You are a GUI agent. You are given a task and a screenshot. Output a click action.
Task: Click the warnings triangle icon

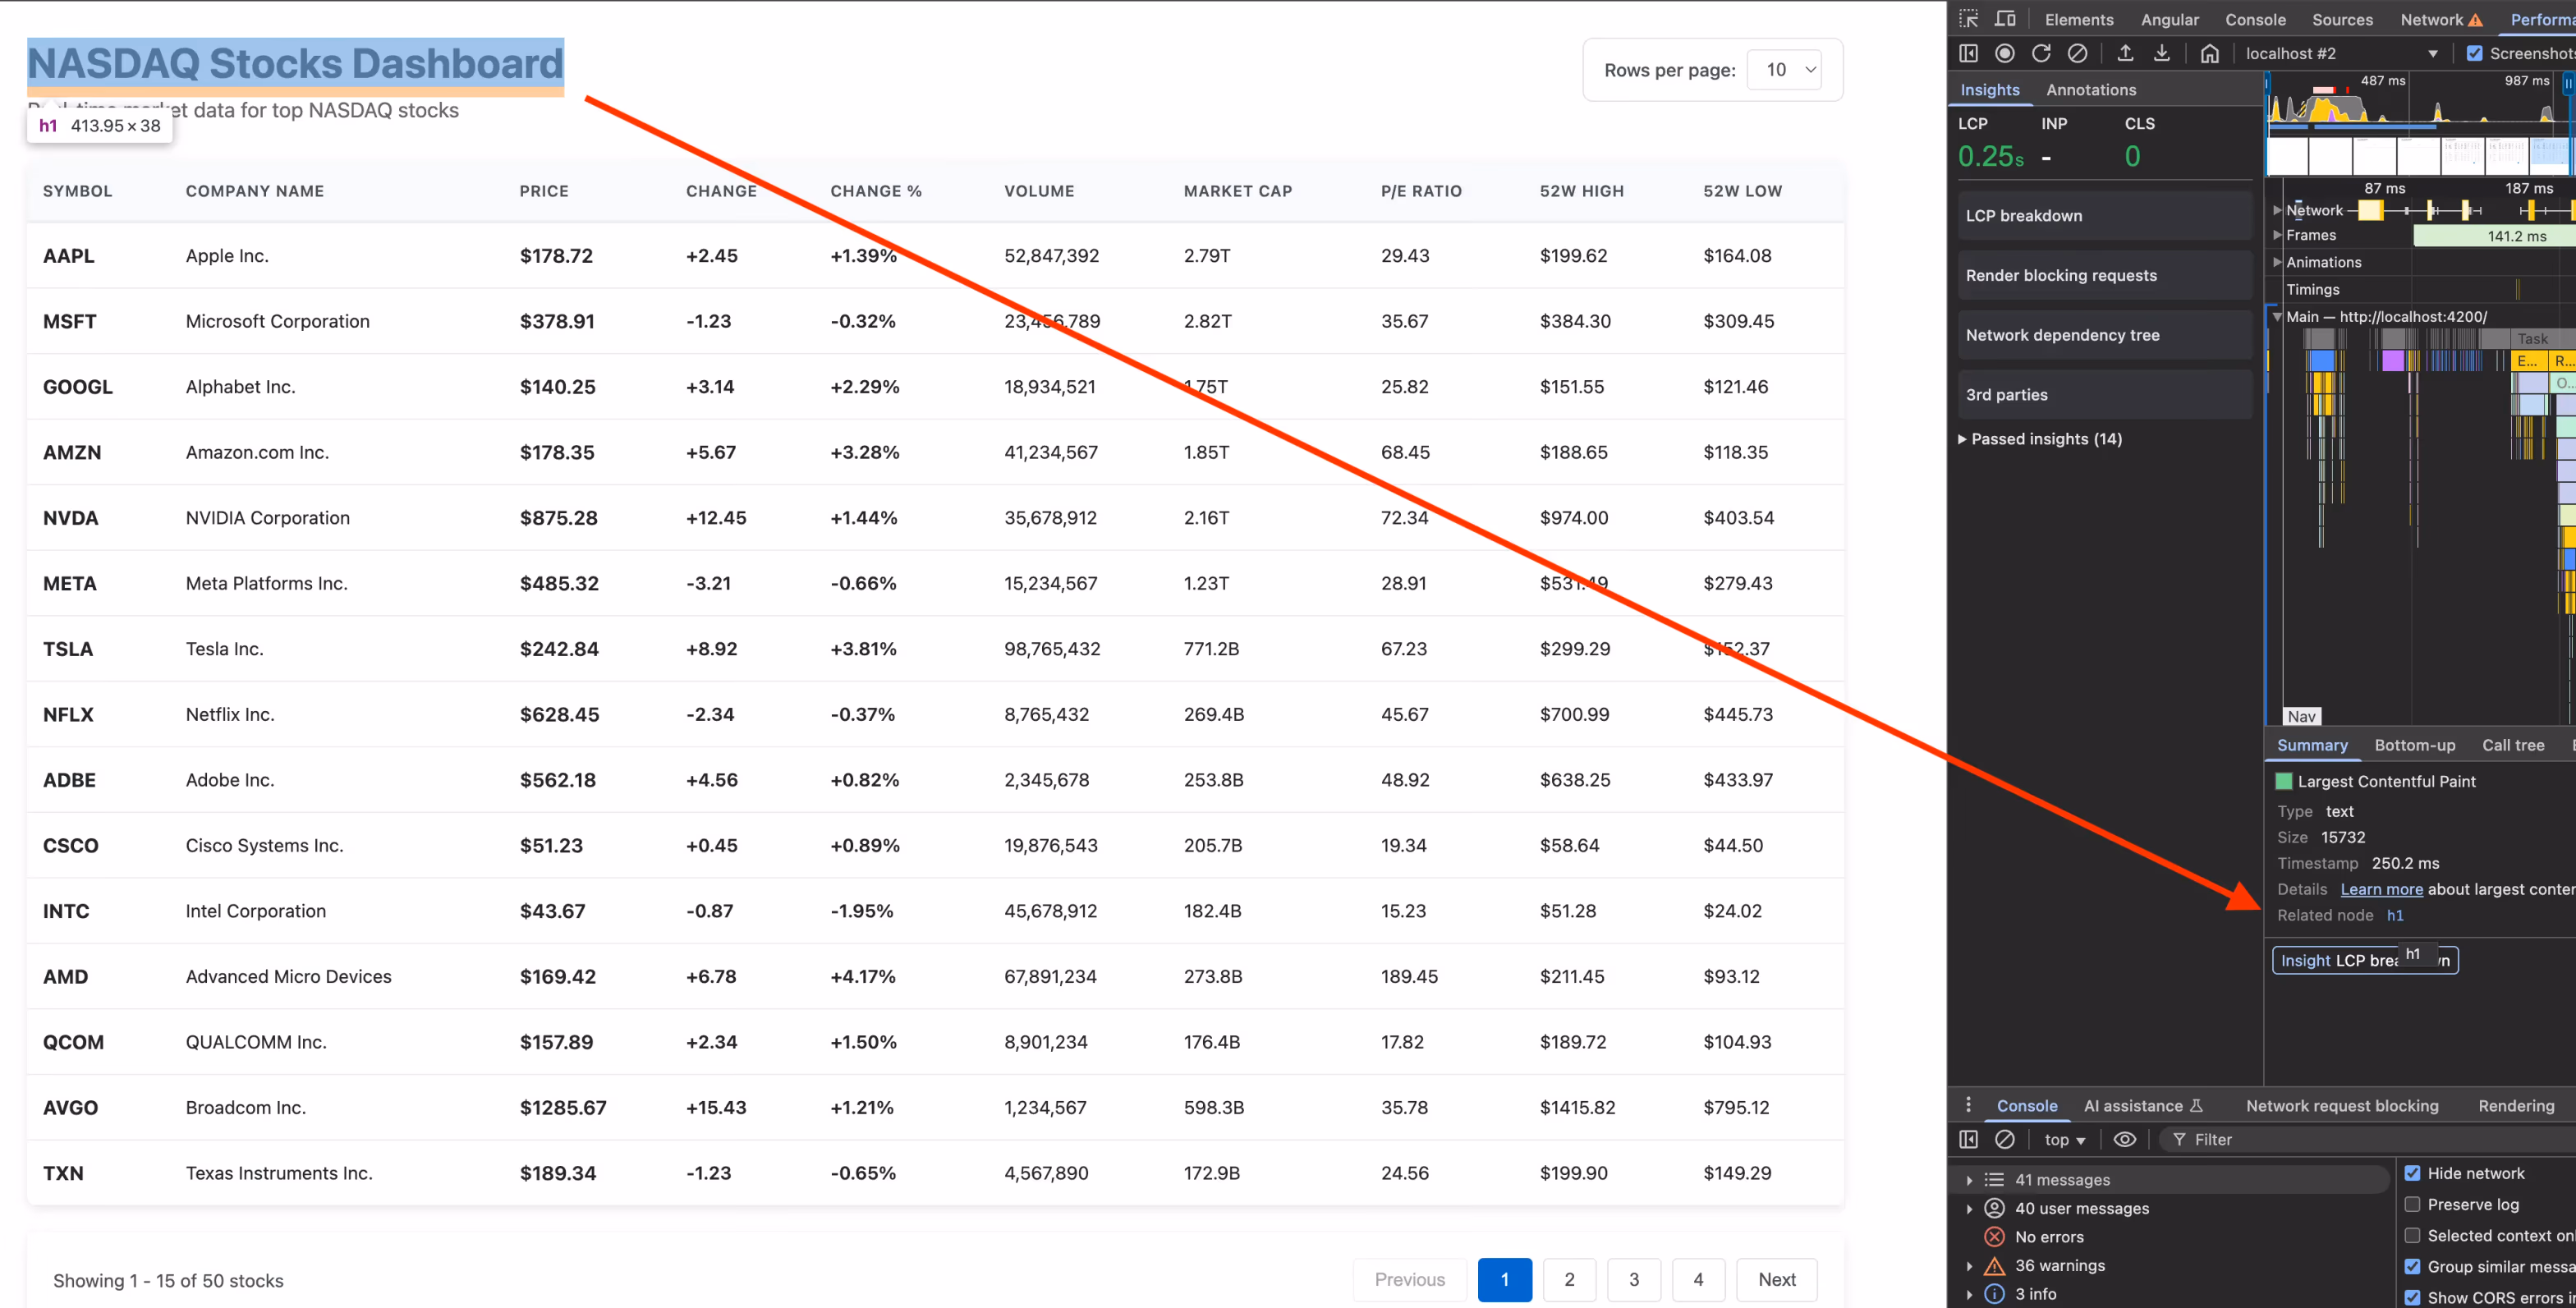coord(1994,1265)
